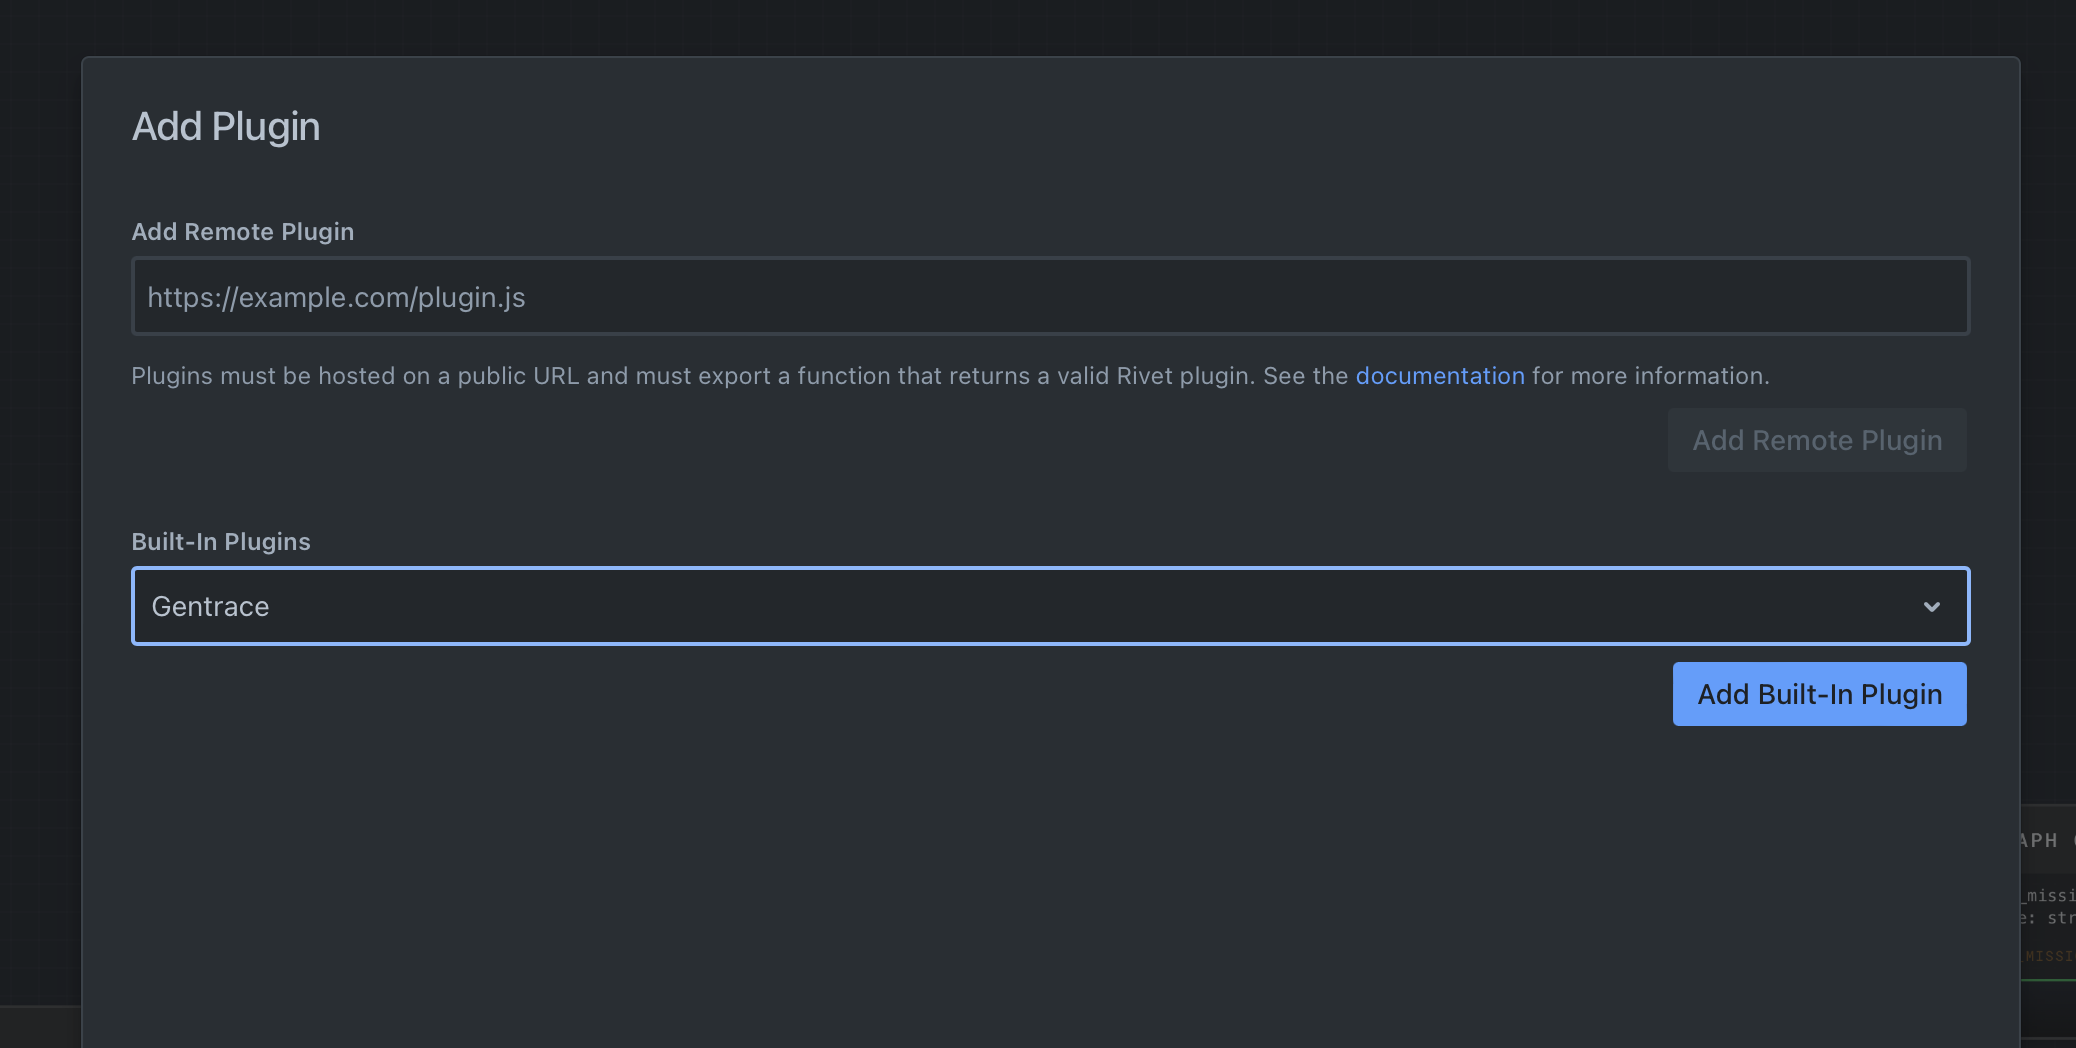Click the plugin hosting help text
The width and height of the screenshot is (2076, 1048).
pyautogui.click(x=740, y=376)
